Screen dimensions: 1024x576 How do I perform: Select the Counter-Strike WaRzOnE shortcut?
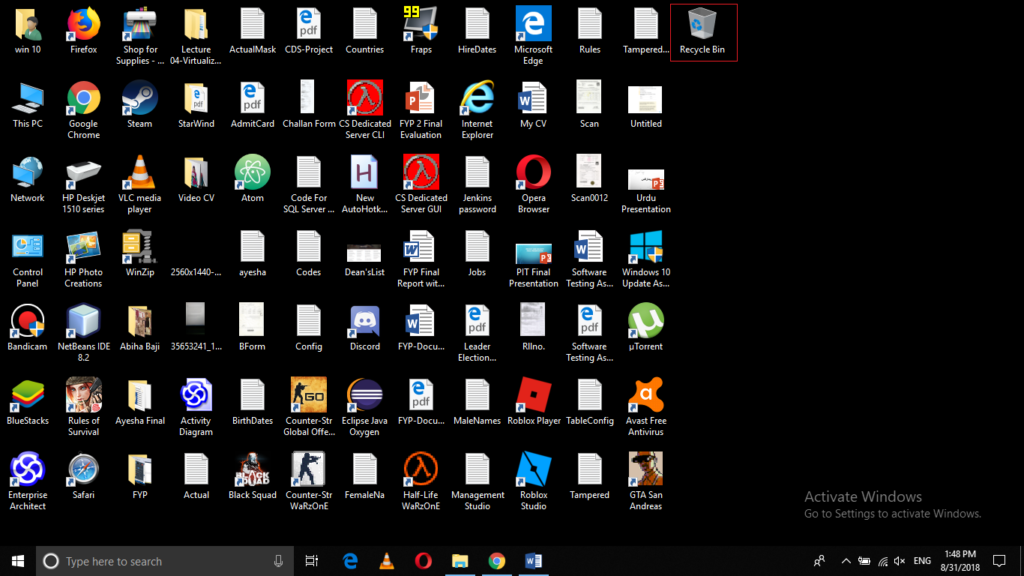[x=309, y=482]
